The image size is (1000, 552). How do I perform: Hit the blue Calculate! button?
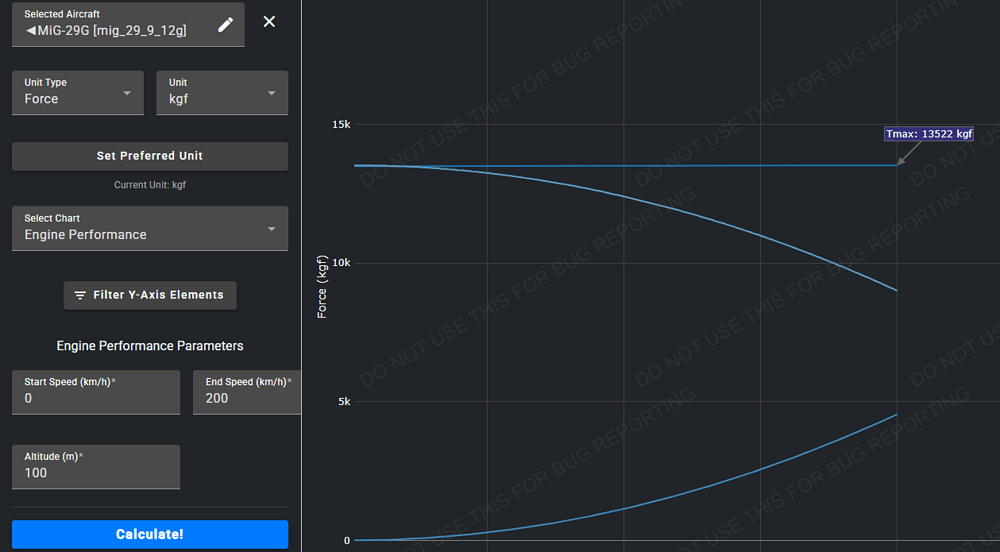150,534
